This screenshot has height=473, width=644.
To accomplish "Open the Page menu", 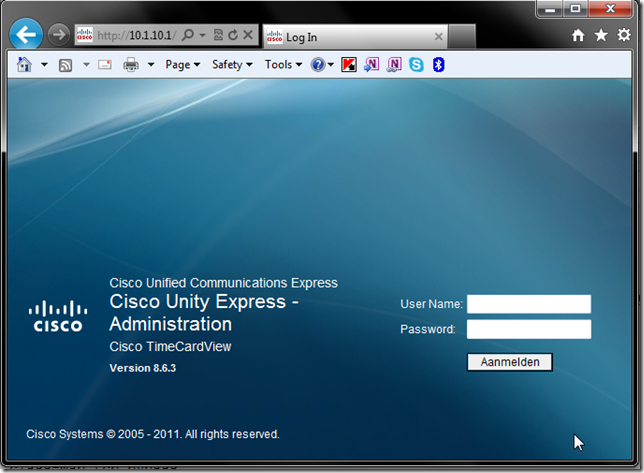I will click(x=183, y=64).
